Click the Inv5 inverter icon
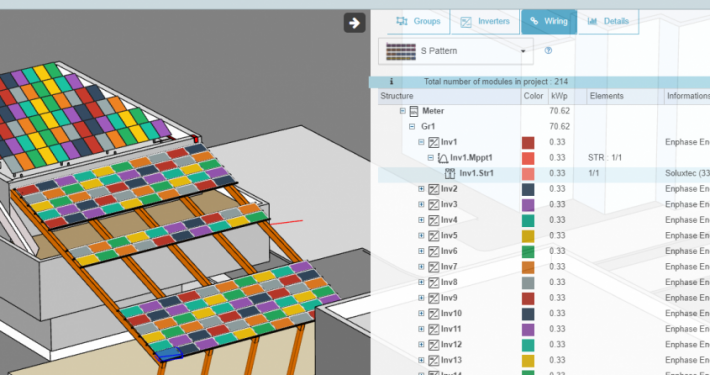Viewport: 710px width, 375px height. click(433, 236)
